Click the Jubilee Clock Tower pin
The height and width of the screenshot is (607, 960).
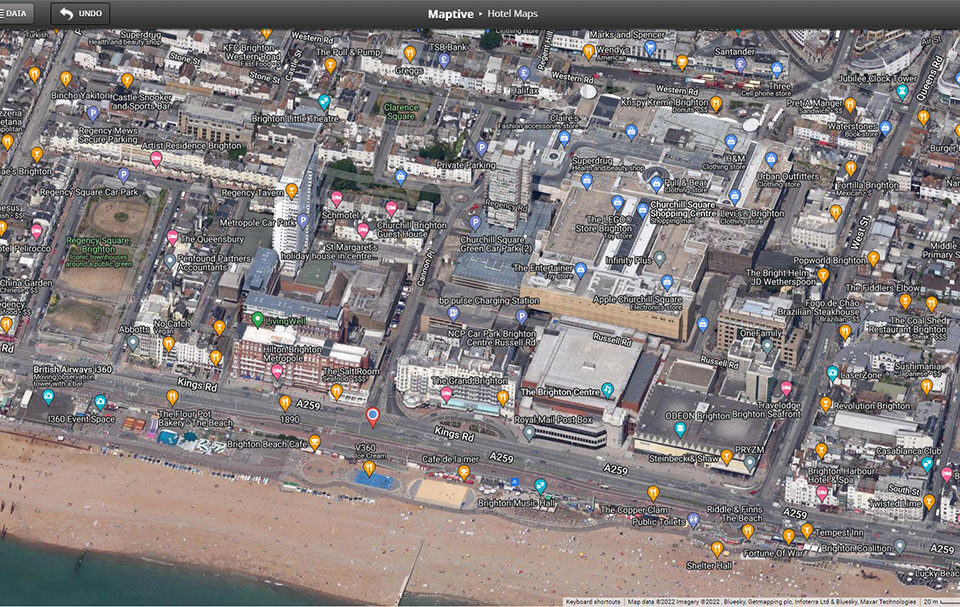tap(902, 92)
